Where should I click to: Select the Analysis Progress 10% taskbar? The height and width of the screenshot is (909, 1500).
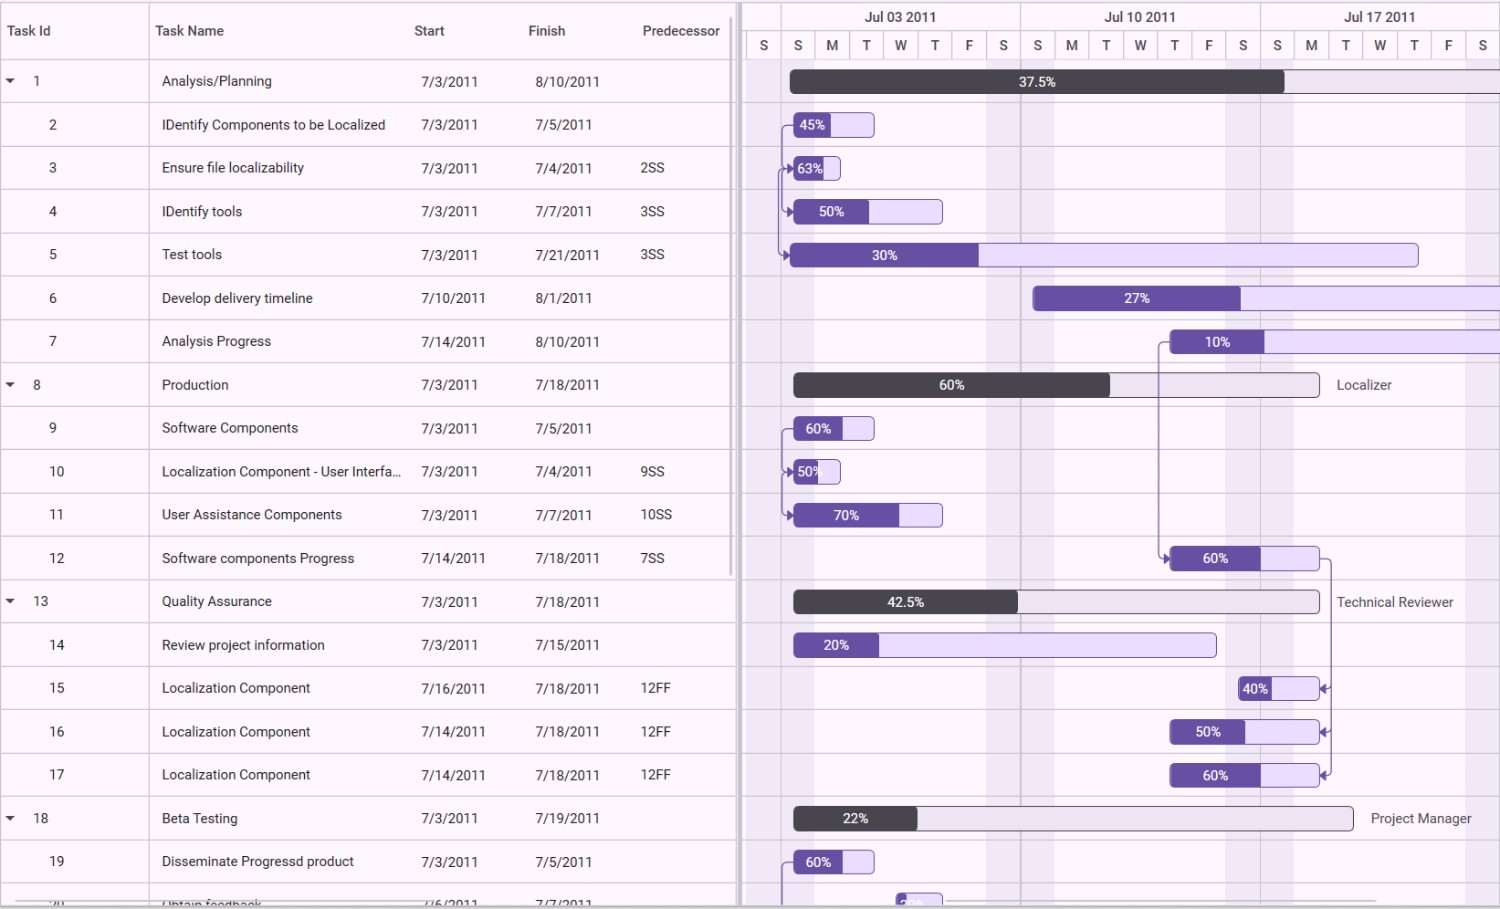pos(1335,342)
